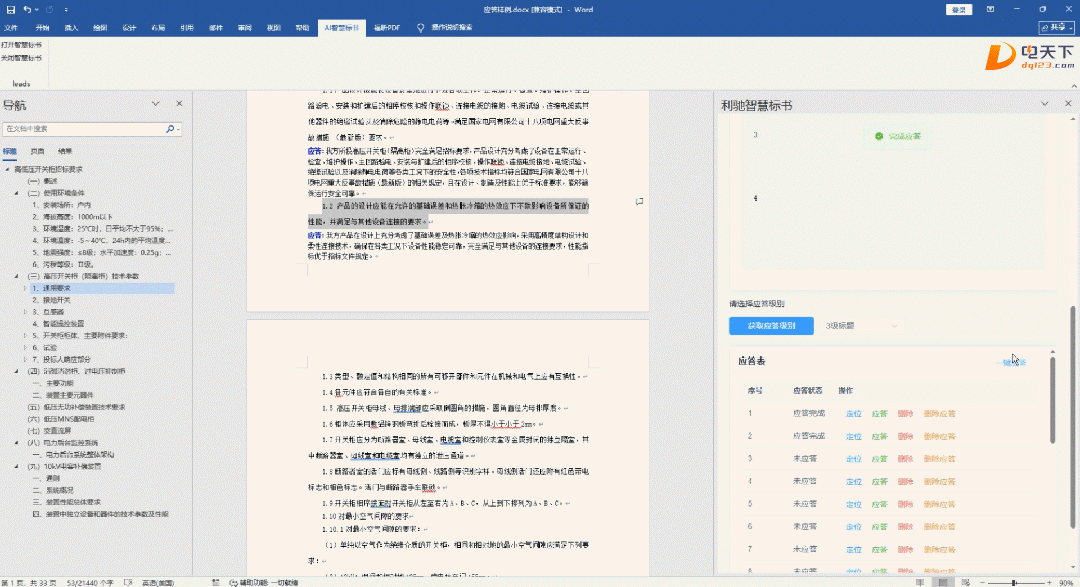Viewport: 1080px width, 587px height.
Task: Switch to the 设计 ribbon tab
Action: [129, 28]
